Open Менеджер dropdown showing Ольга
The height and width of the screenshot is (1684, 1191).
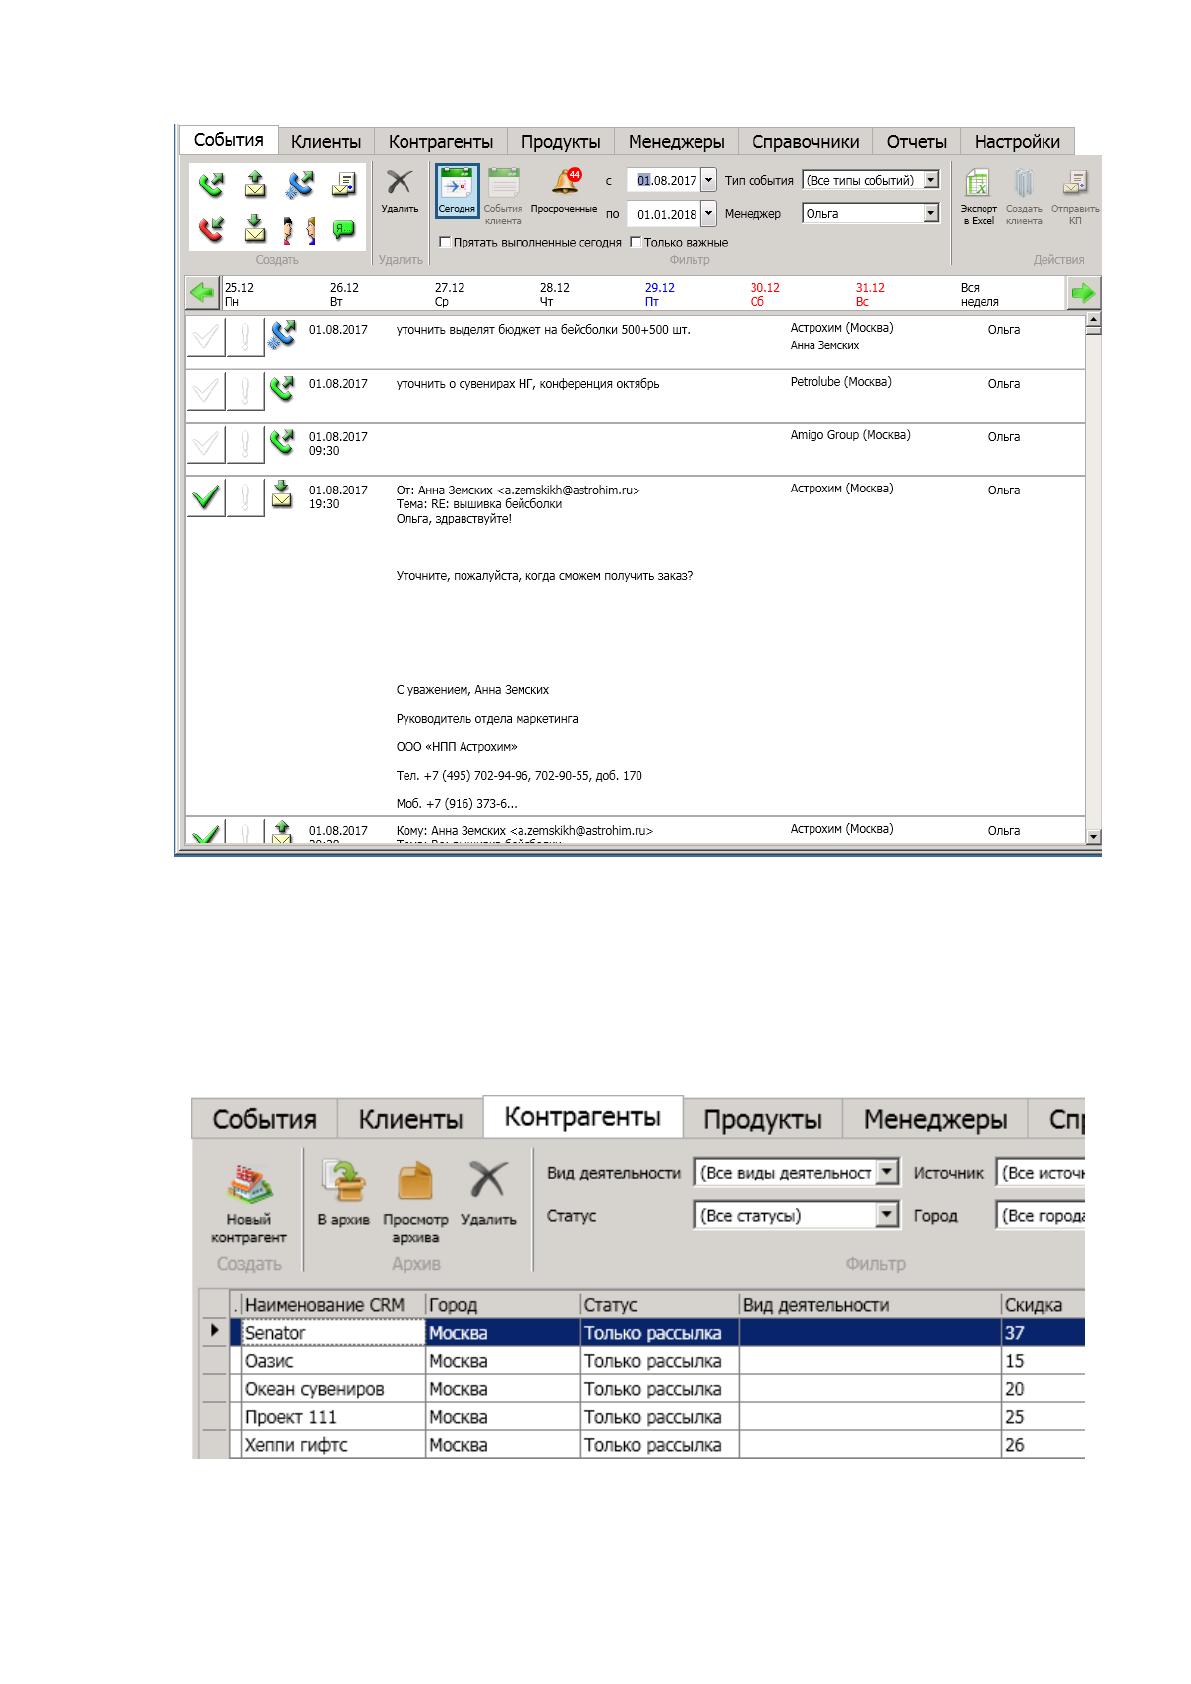[x=931, y=213]
